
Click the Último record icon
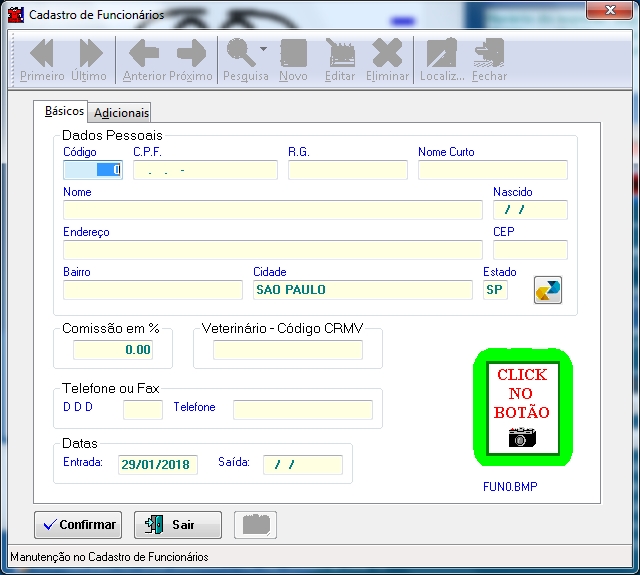click(x=90, y=53)
